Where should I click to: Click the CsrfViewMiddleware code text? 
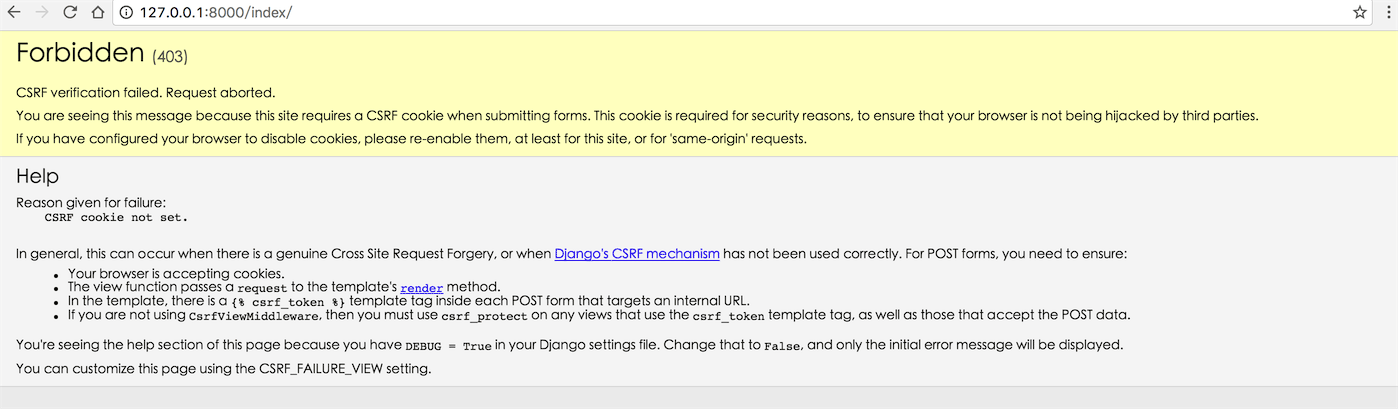[254, 315]
